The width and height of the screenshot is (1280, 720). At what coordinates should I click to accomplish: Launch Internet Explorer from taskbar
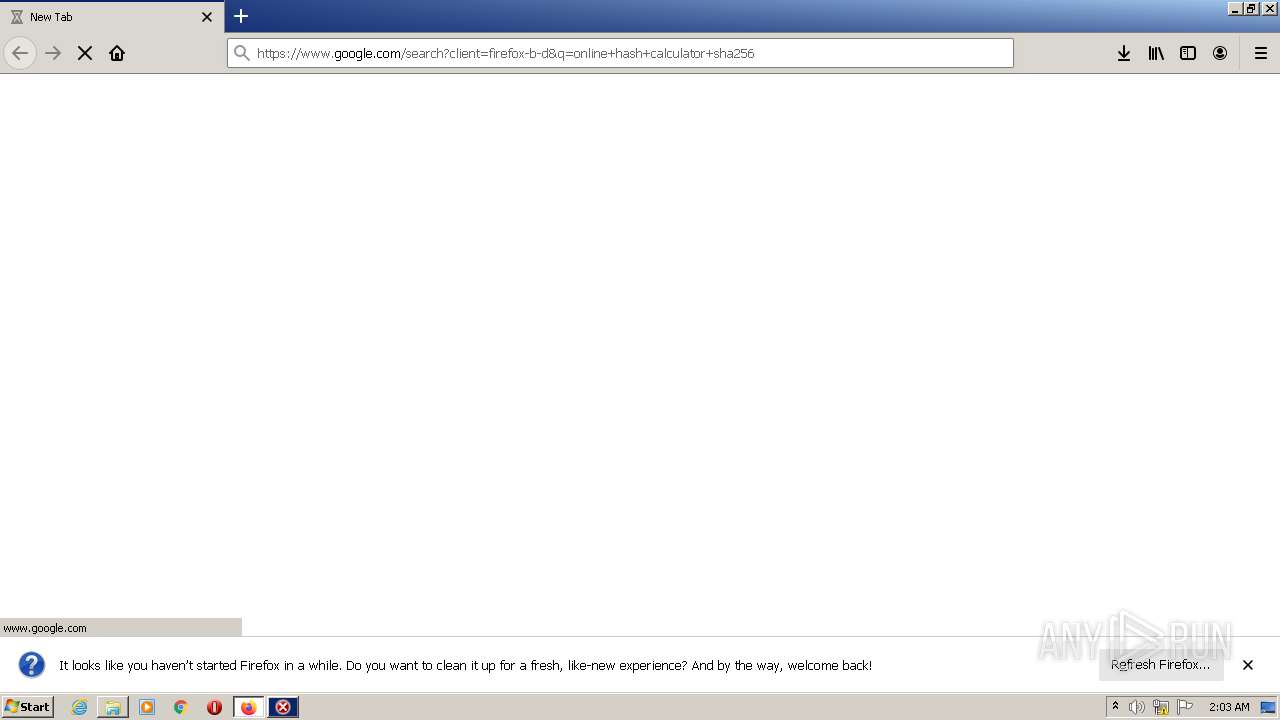80,707
